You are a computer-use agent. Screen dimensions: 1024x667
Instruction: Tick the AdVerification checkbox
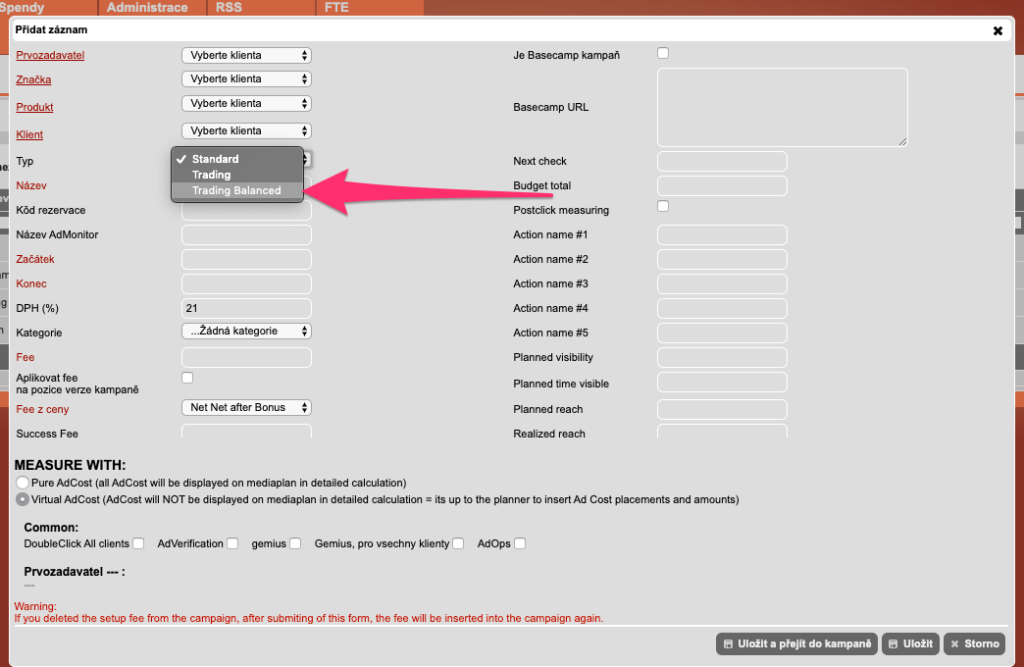(232, 543)
